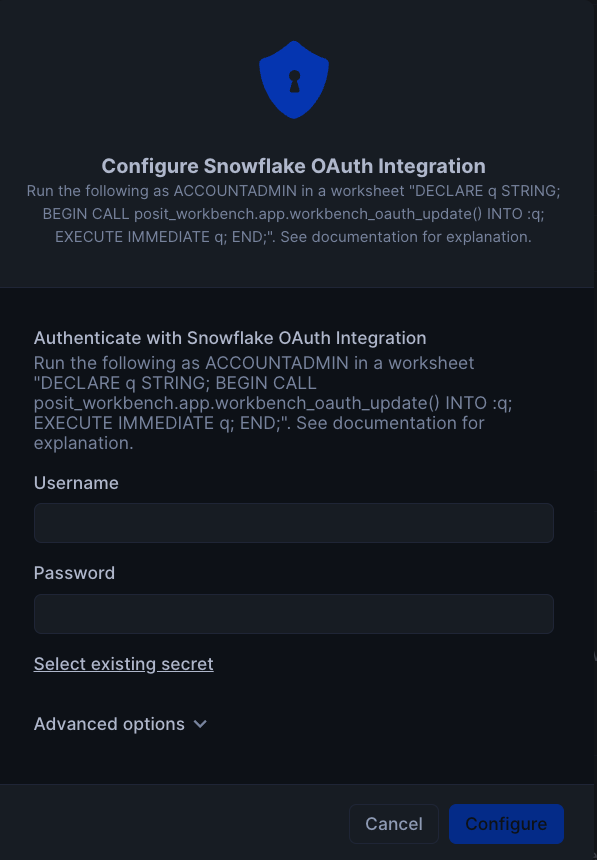Confirm with the Configure button
The height and width of the screenshot is (860, 597).
(x=506, y=824)
